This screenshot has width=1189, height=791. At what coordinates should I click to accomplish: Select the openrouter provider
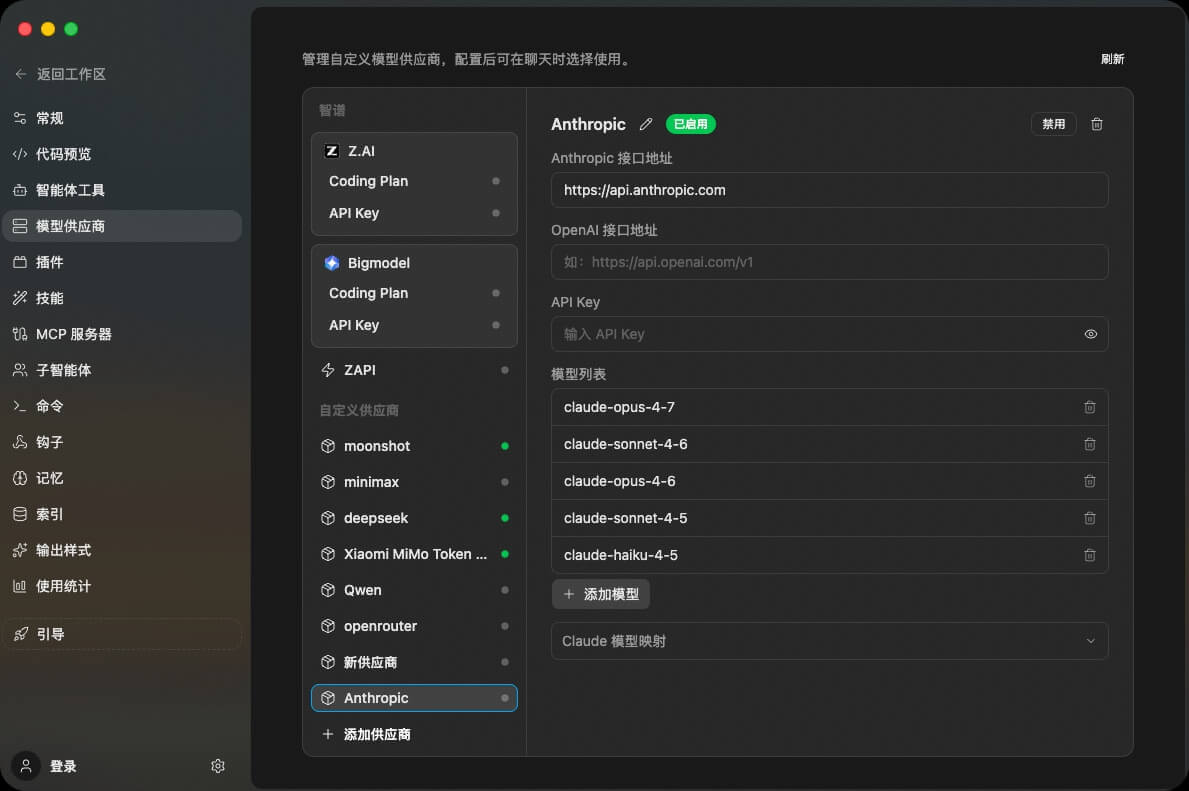(414, 626)
